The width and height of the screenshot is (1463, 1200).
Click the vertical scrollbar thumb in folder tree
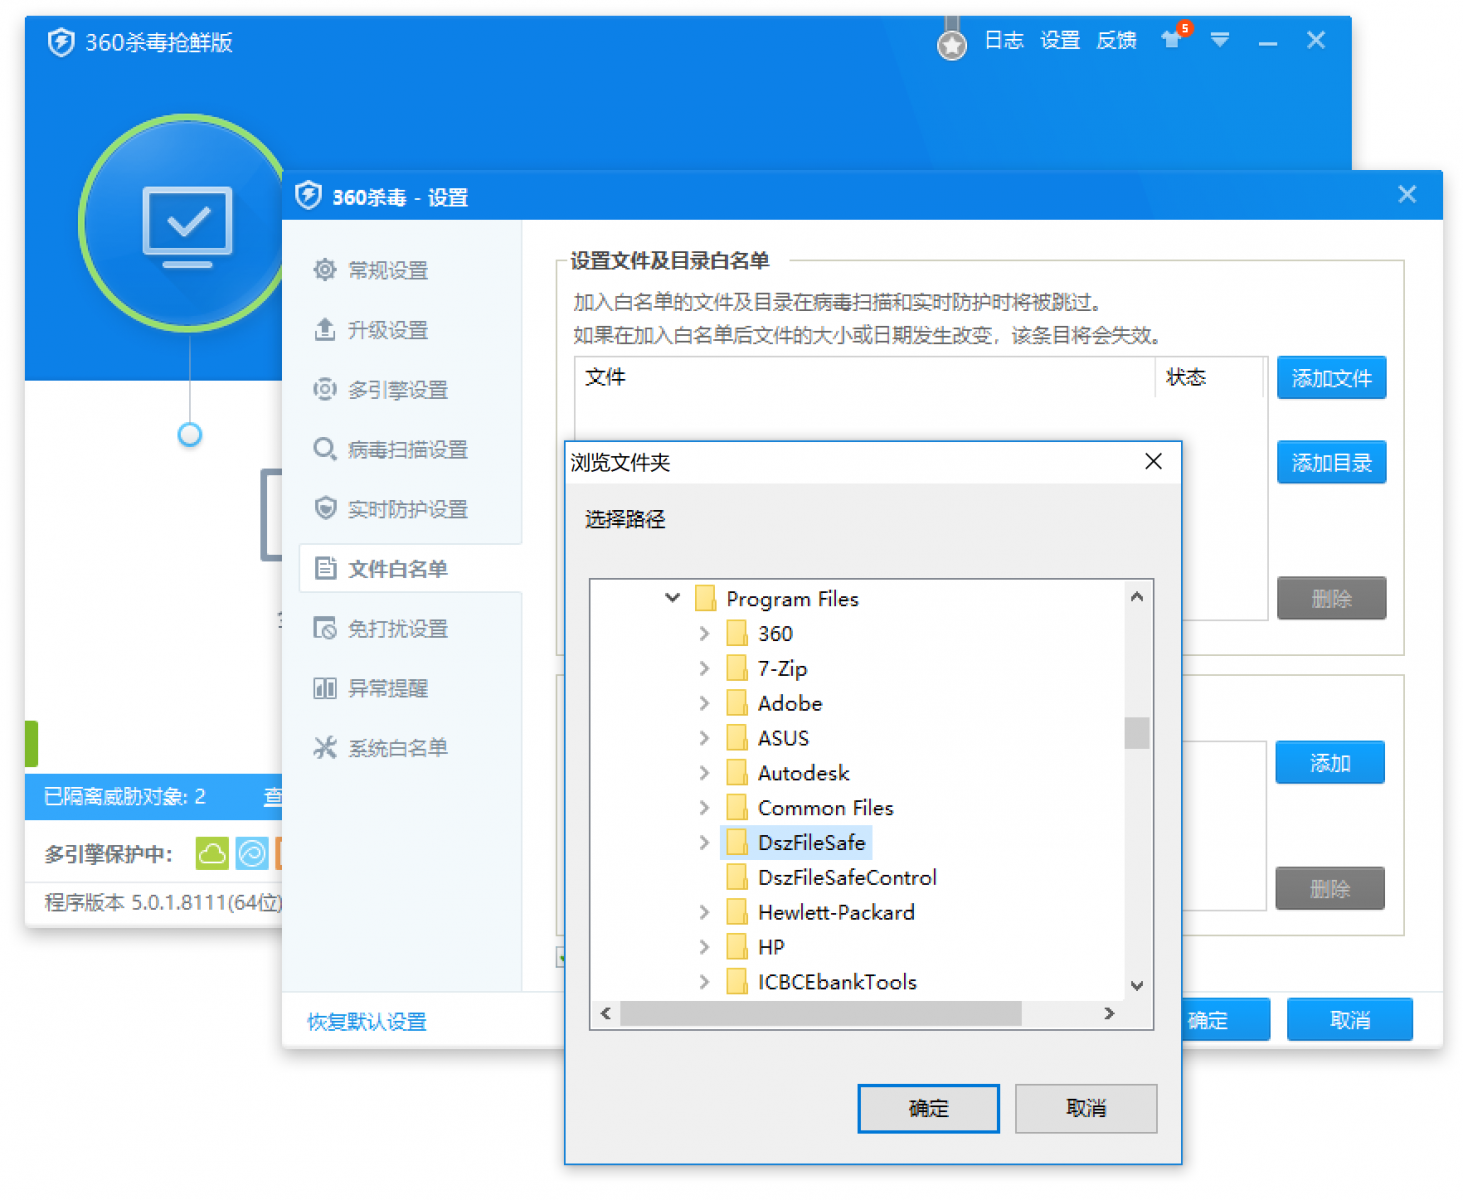click(x=1137, y=732)
